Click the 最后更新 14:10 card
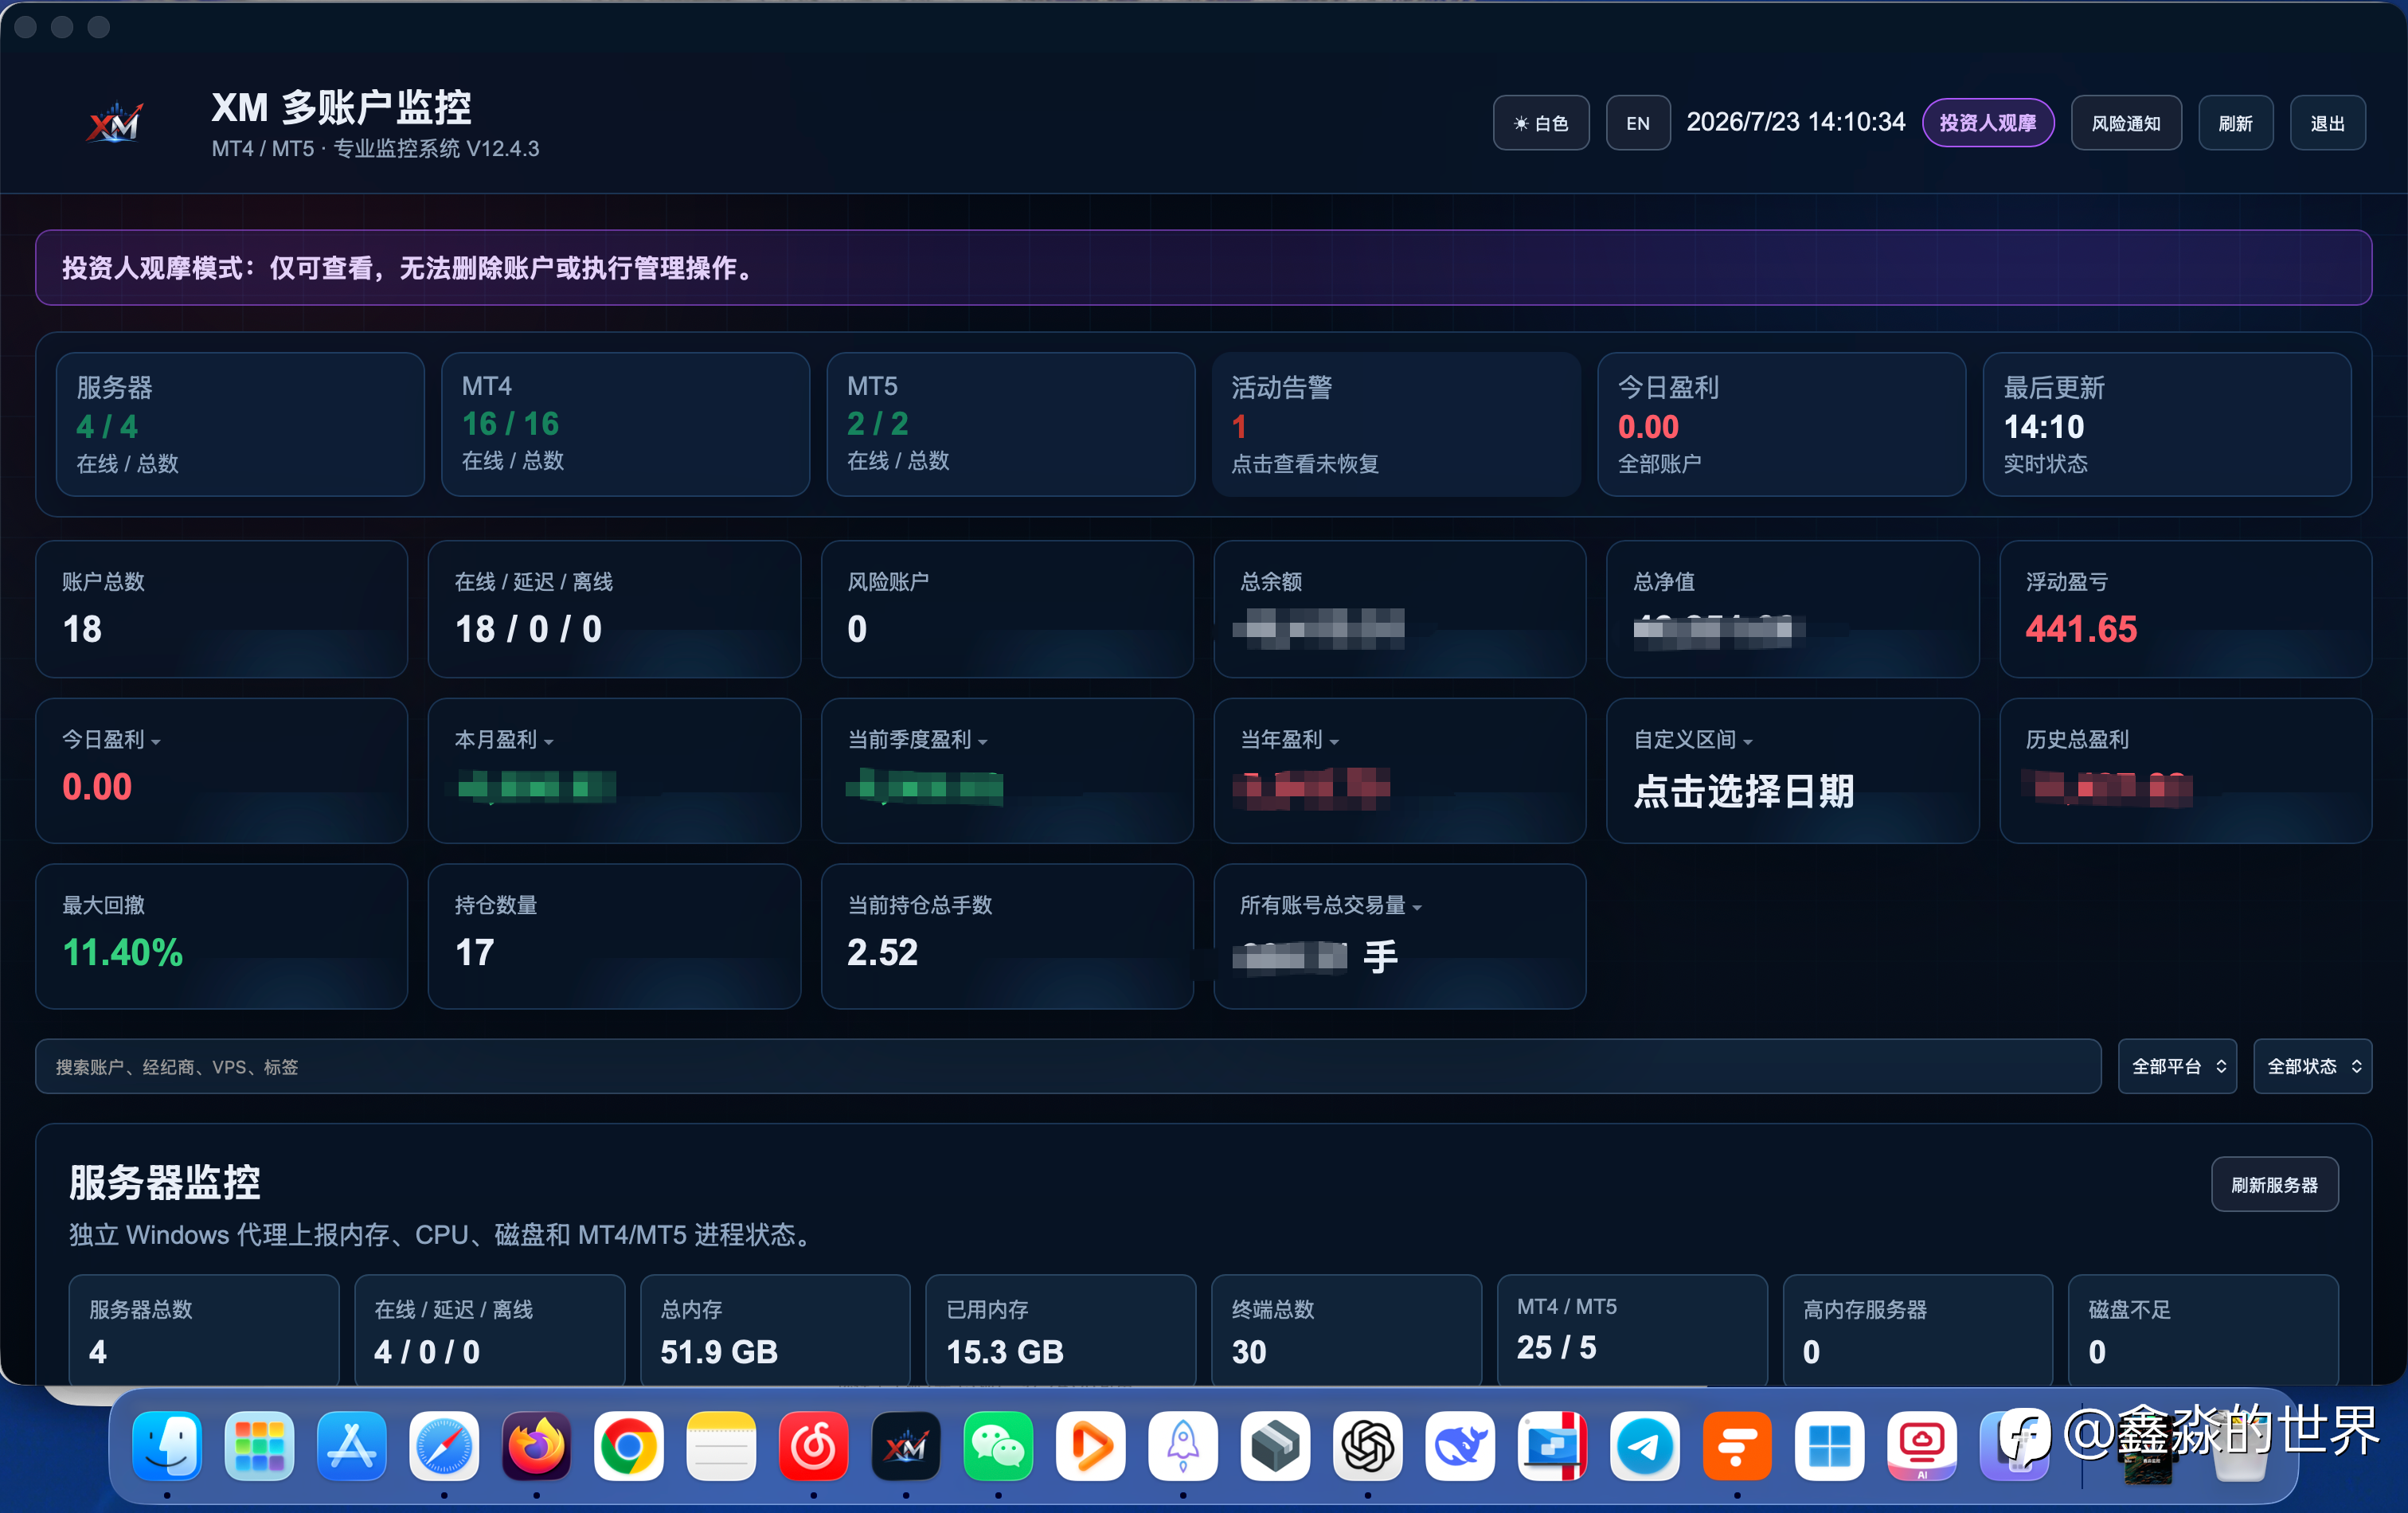 2167,424
